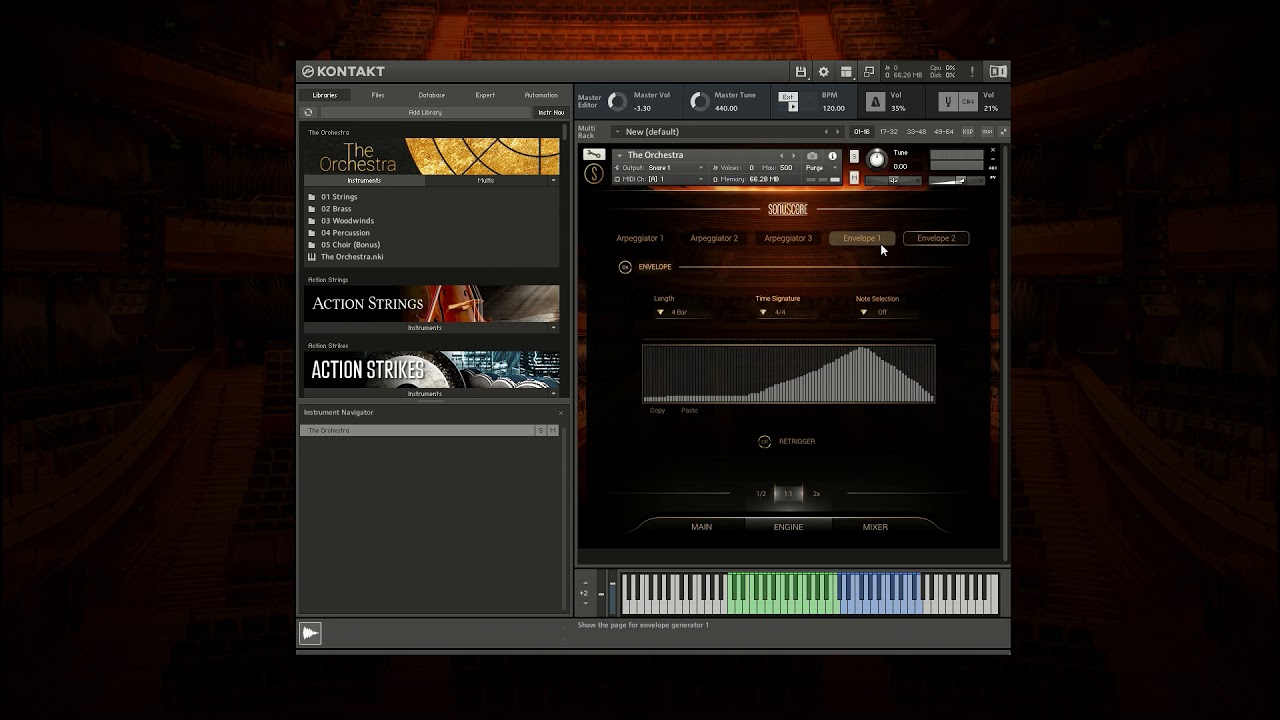
Task: Toggle the Ext sync button
Action: tap(788, 97)
